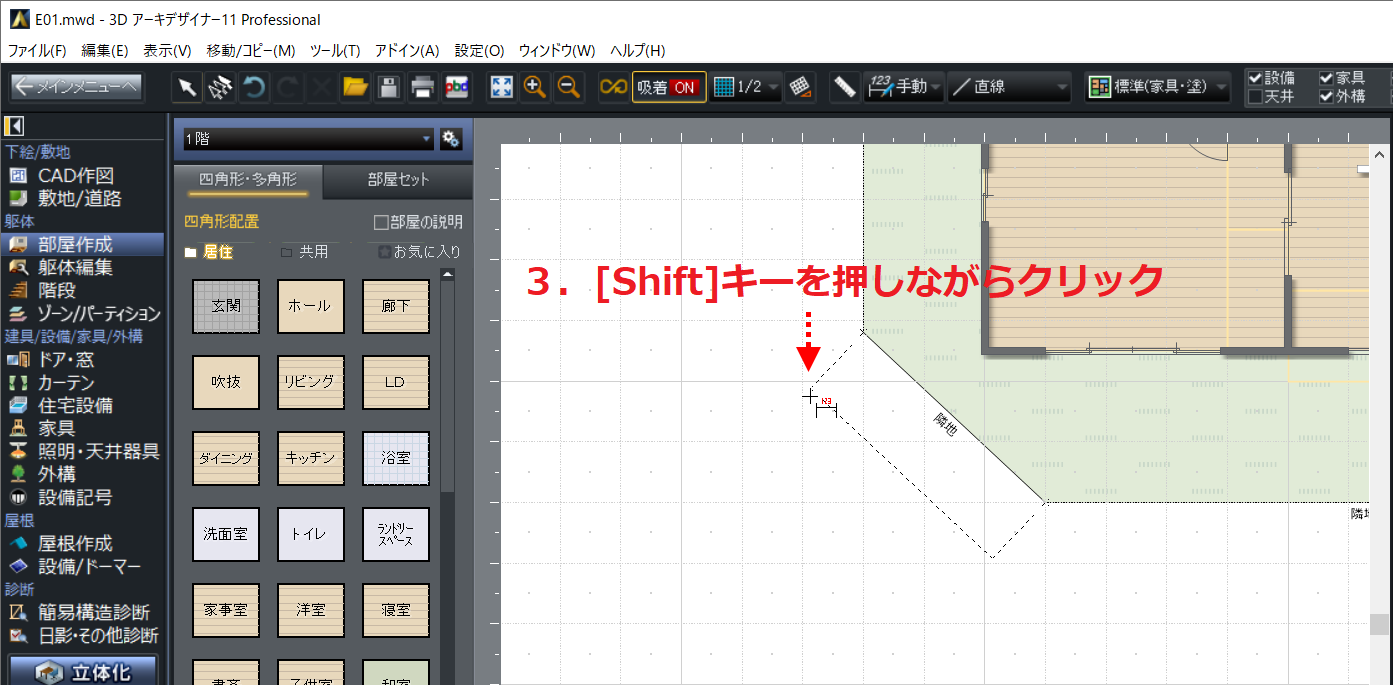Click the fit-to-screen view icon
1393x685 pixels.
[501, 87]
